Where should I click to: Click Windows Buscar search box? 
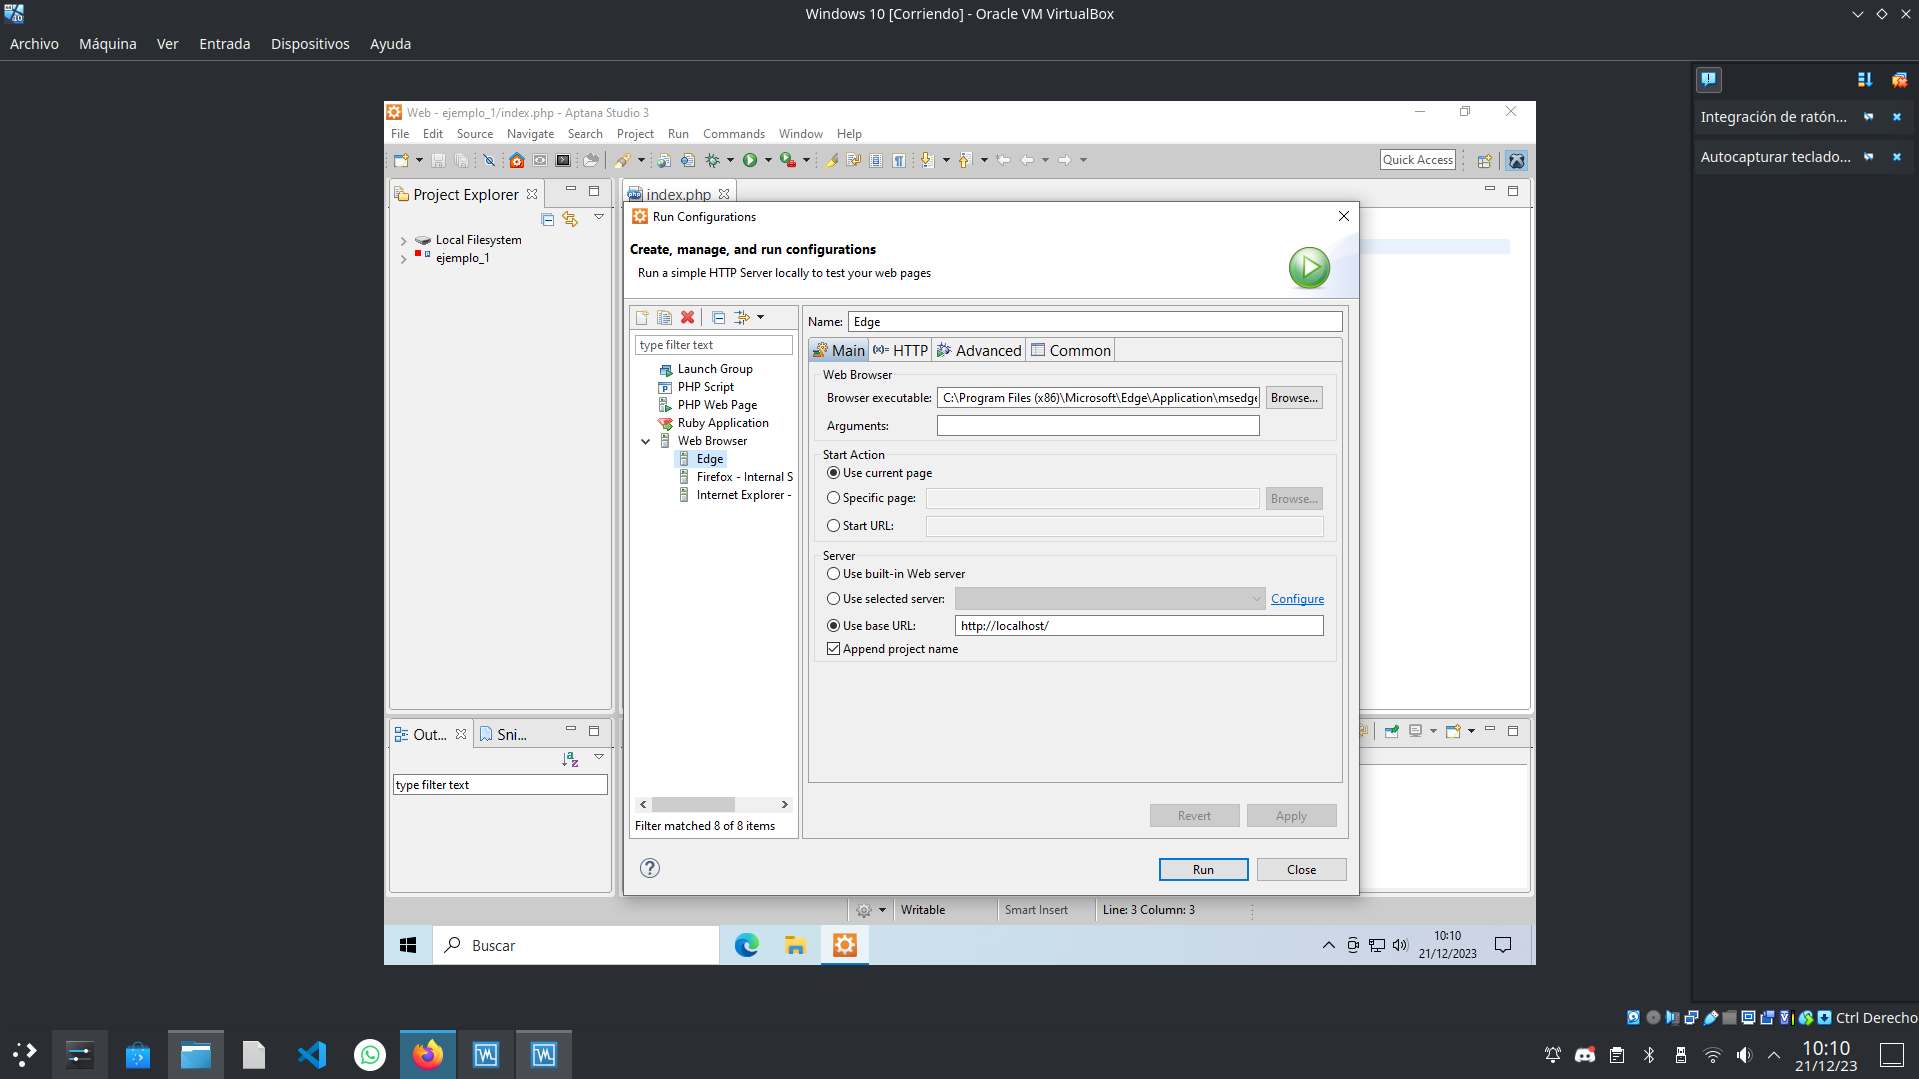pos(576,945)
